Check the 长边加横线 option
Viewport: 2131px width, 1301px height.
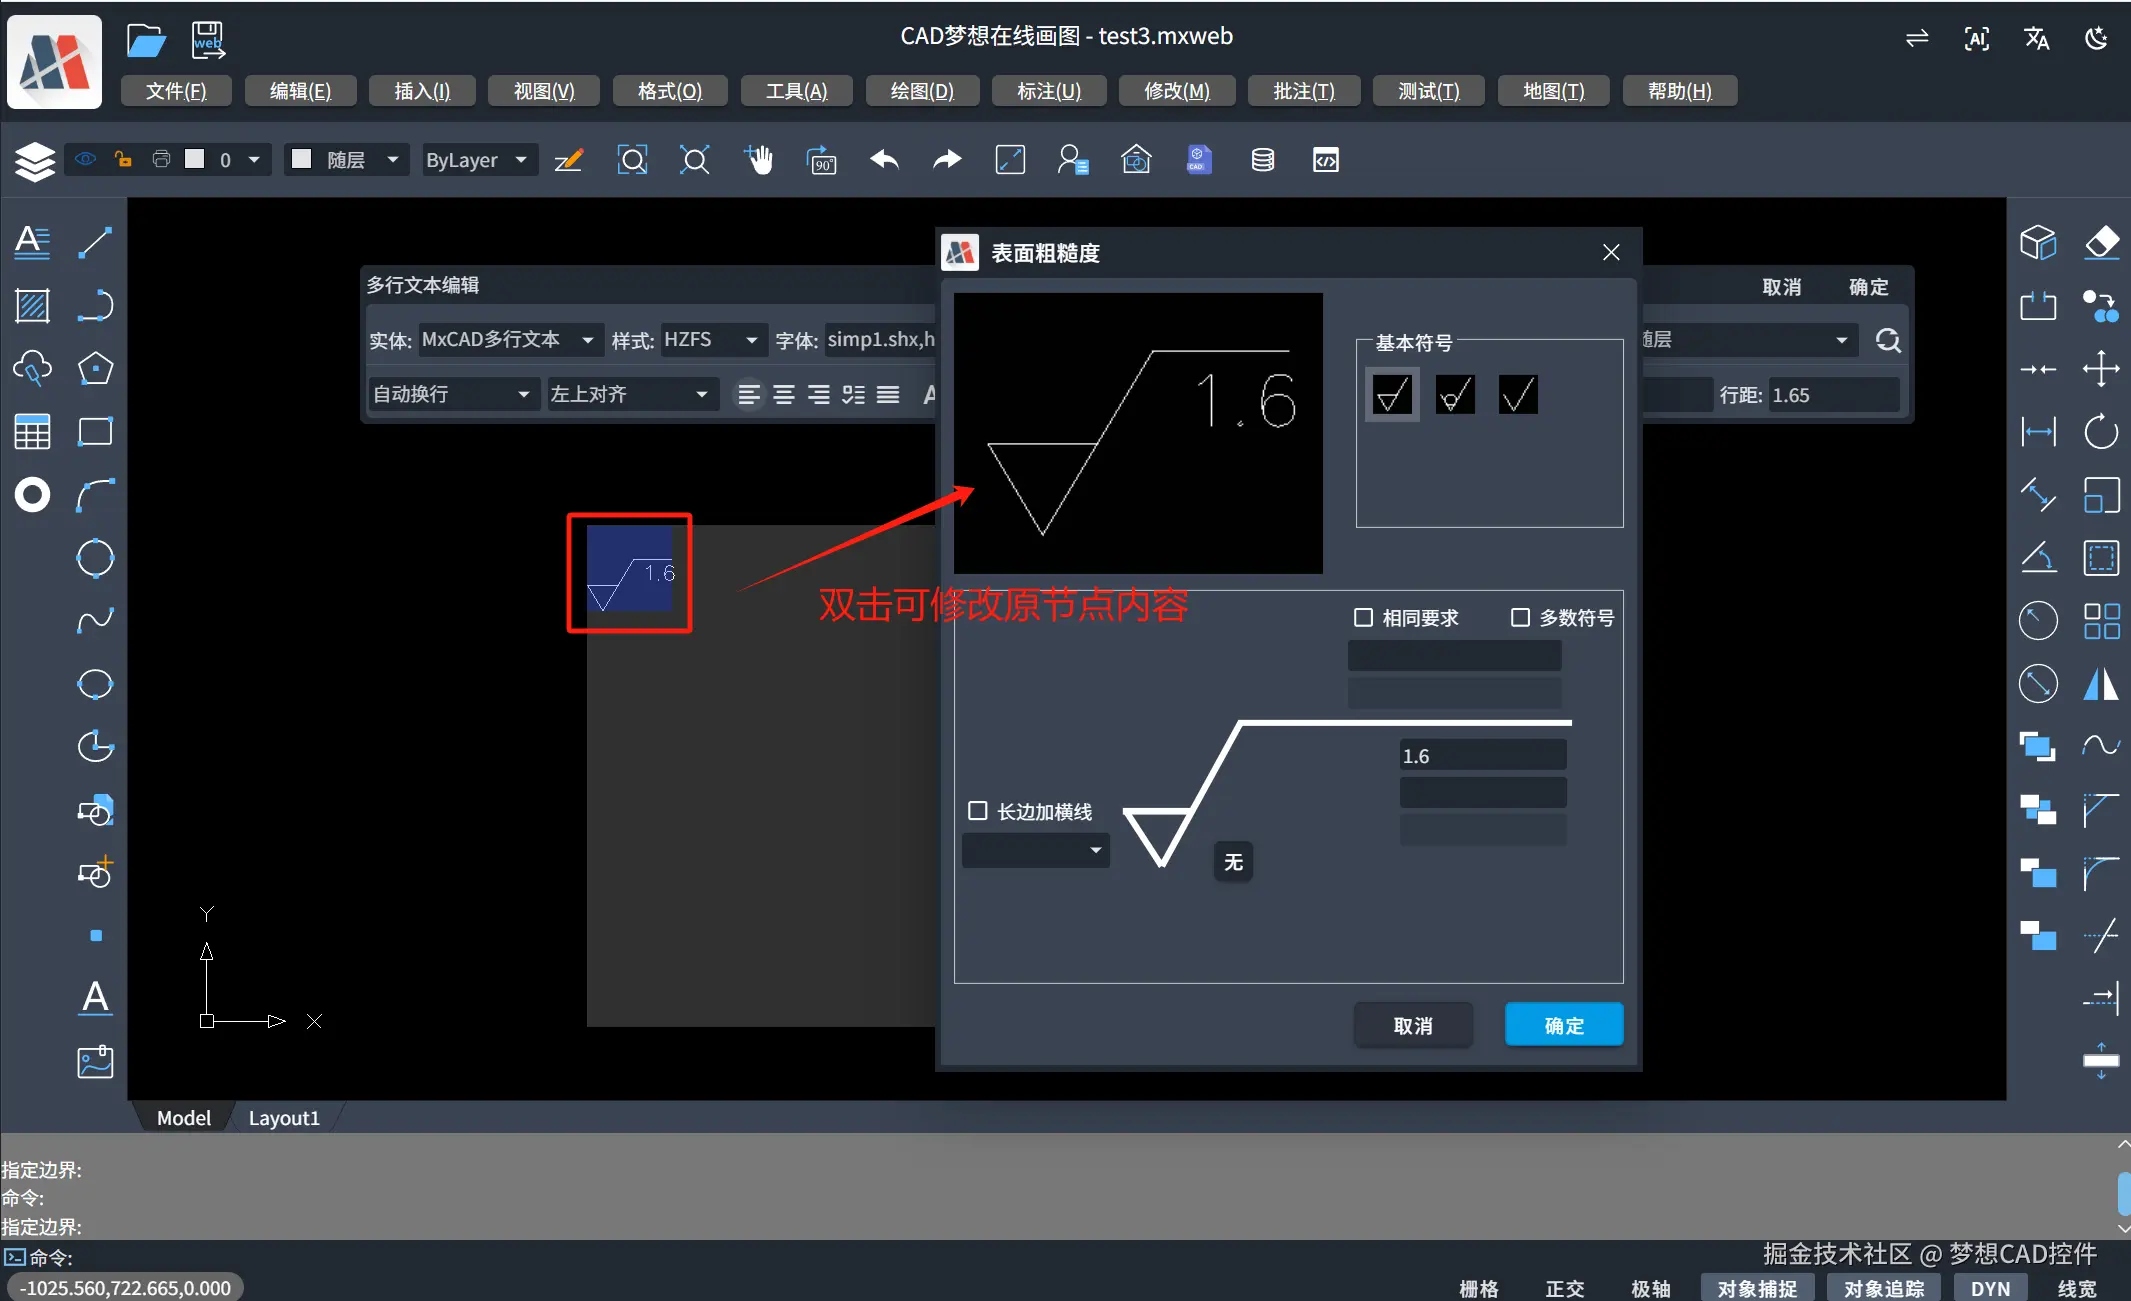click(x=977, y=811)
